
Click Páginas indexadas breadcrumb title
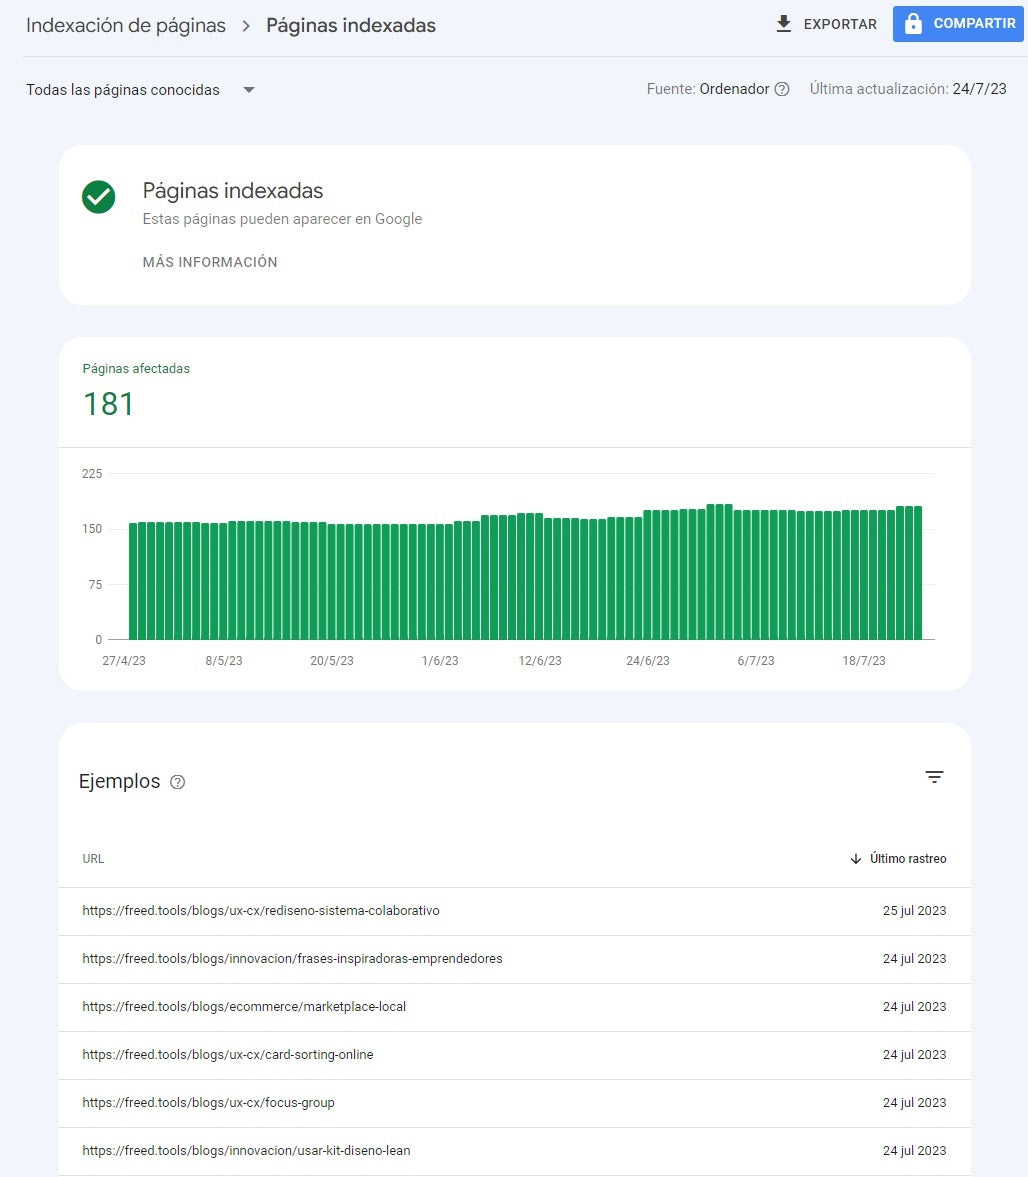351,26
